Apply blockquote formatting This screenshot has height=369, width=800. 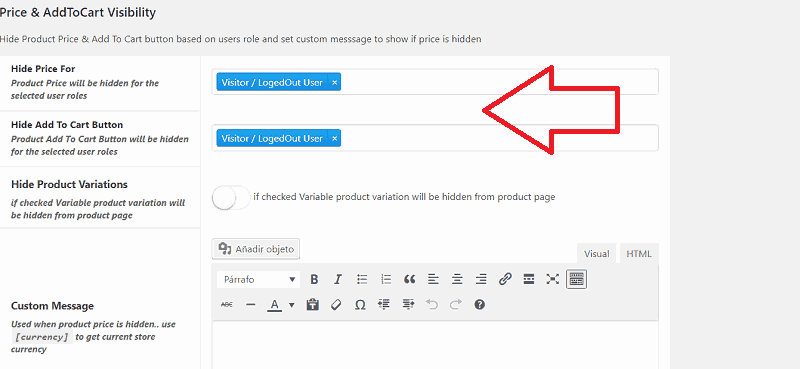[409, 279]
